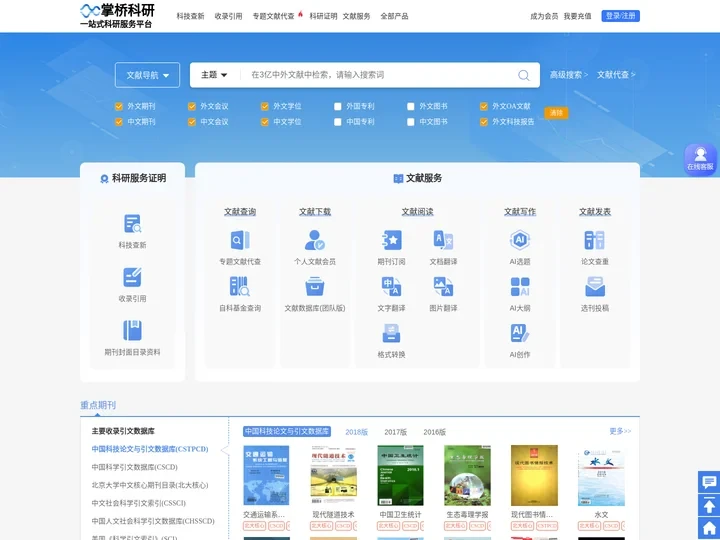This screenshot has width=720, height=540.
Task: Open 文献数据库(团队版) icon
Action: (x=315, y=286)
